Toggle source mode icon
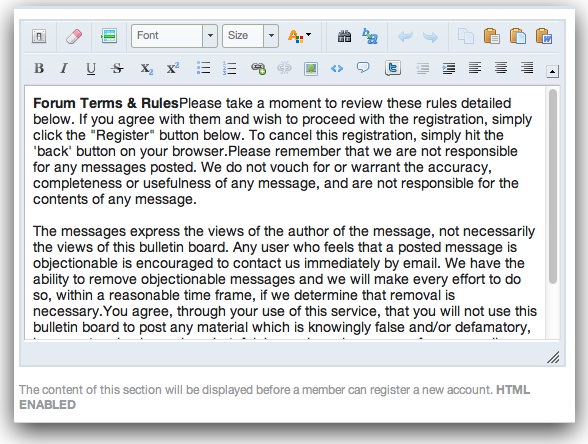588x444 pixels. coord(39,36)
